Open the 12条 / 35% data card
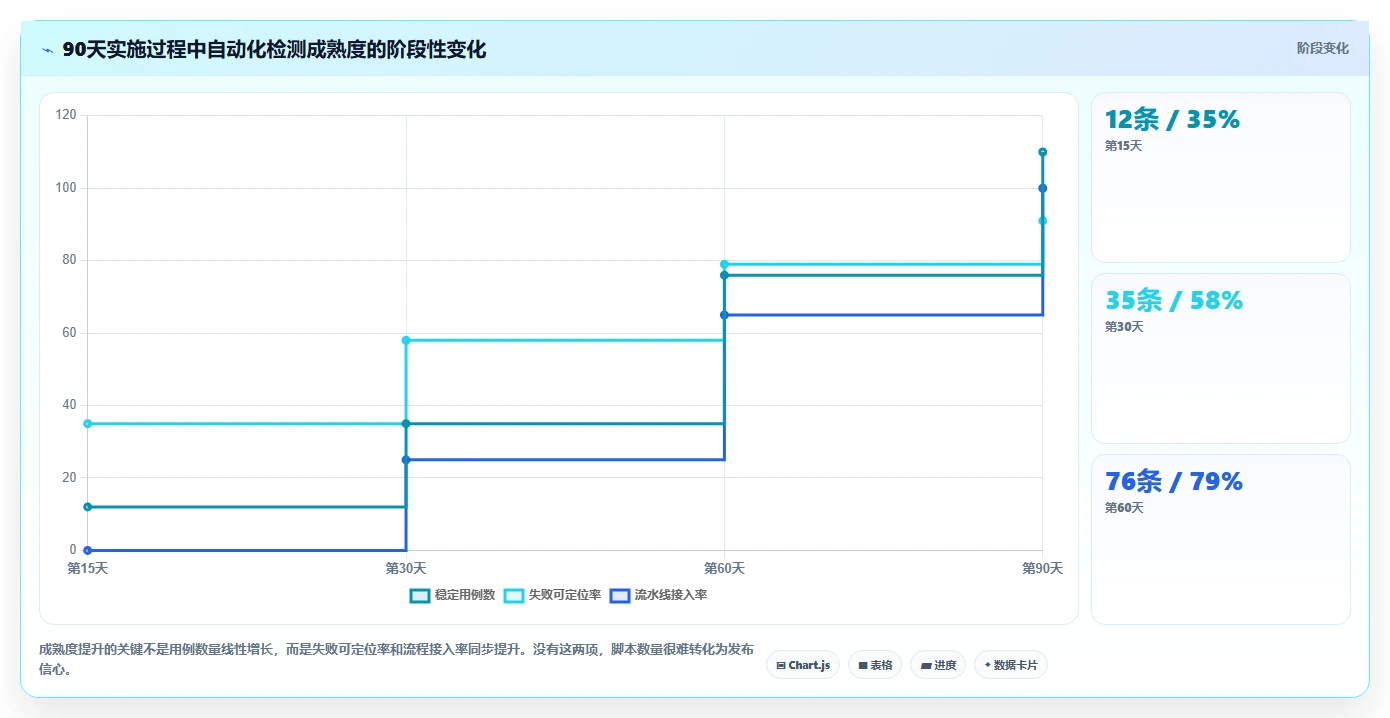This screenshot has width=1390, height=718. point(1220,177)
